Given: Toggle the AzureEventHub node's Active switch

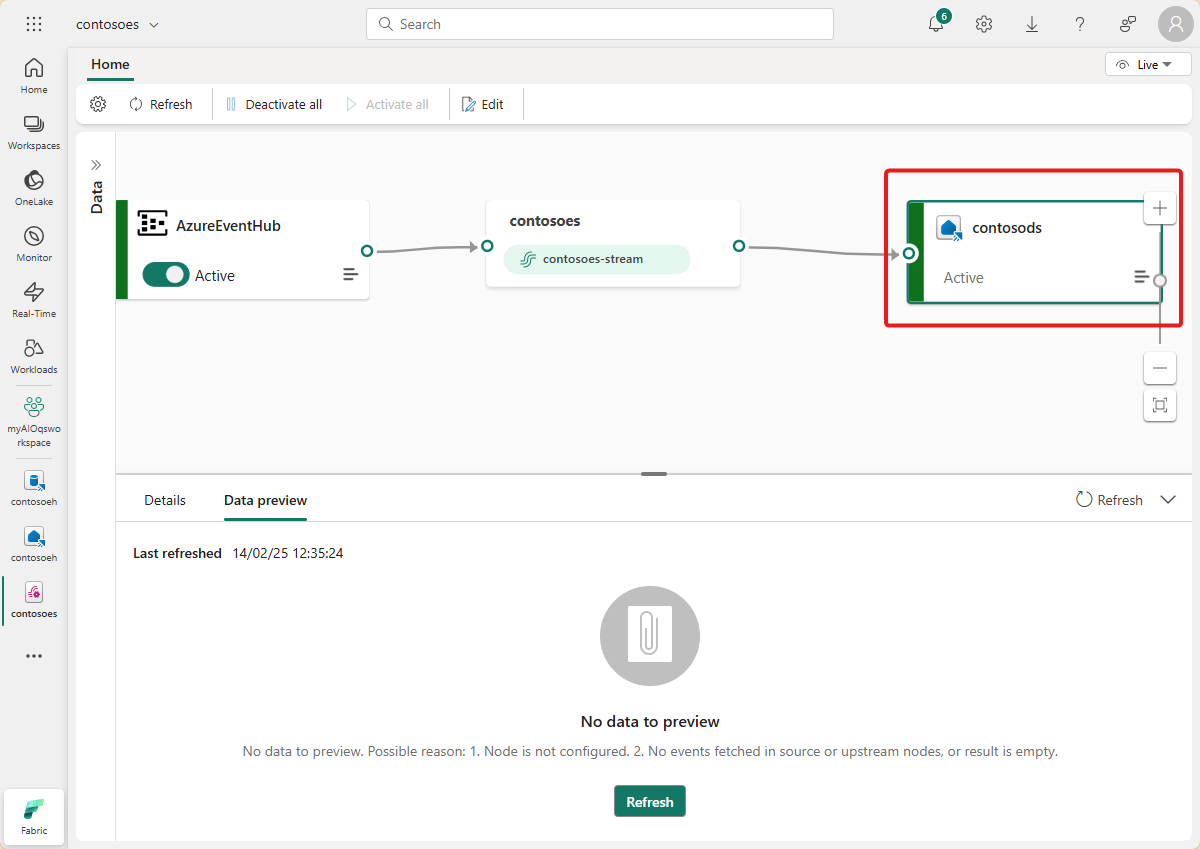Looking at the screenshot, I should [166, 274].
